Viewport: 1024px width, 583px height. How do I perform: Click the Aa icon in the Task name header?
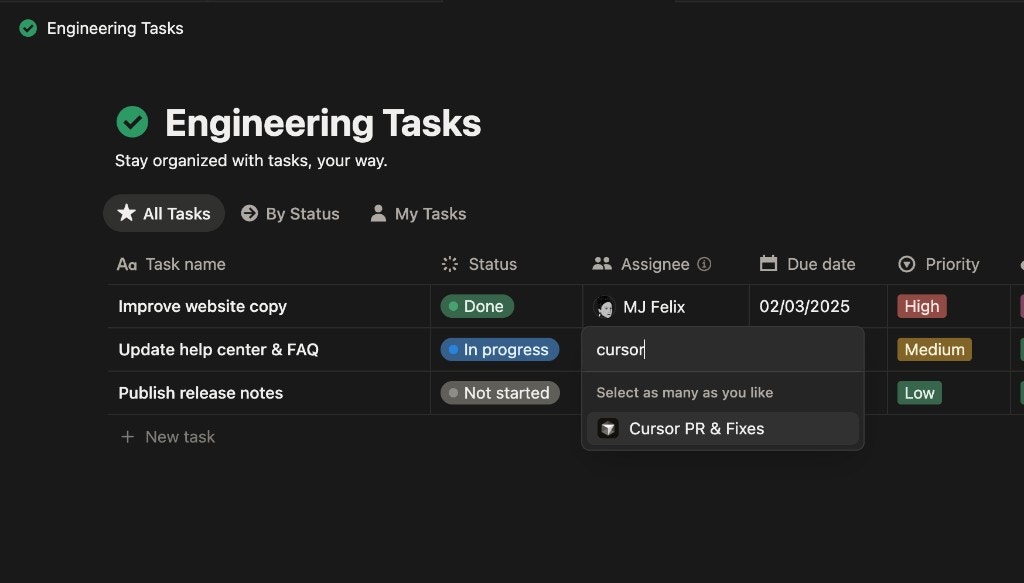(x=127, y=264)
